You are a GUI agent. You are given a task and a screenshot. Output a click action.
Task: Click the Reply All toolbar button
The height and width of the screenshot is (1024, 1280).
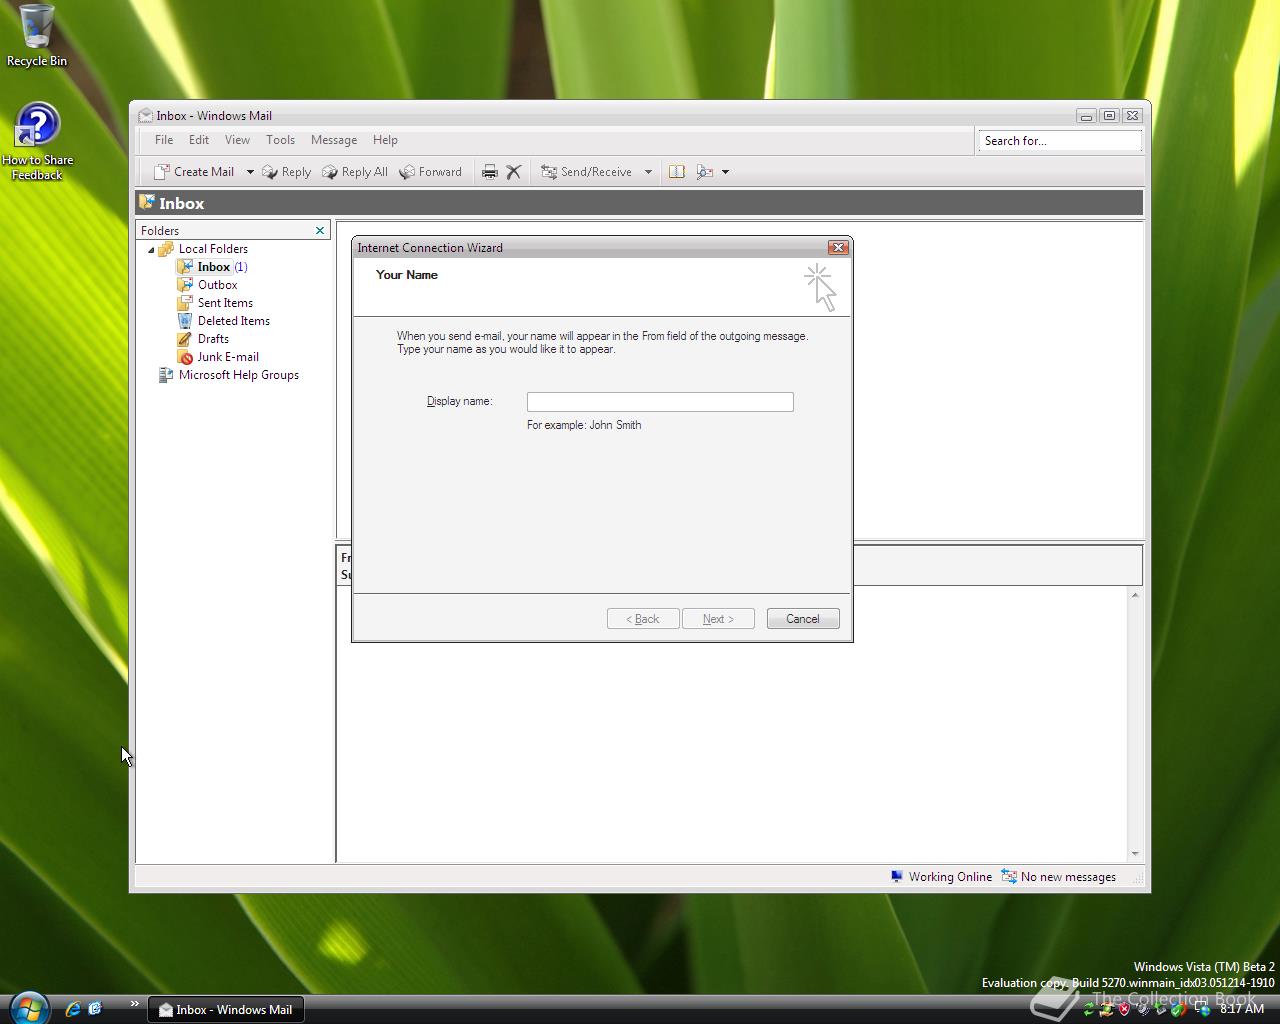[x=355, y=172]
